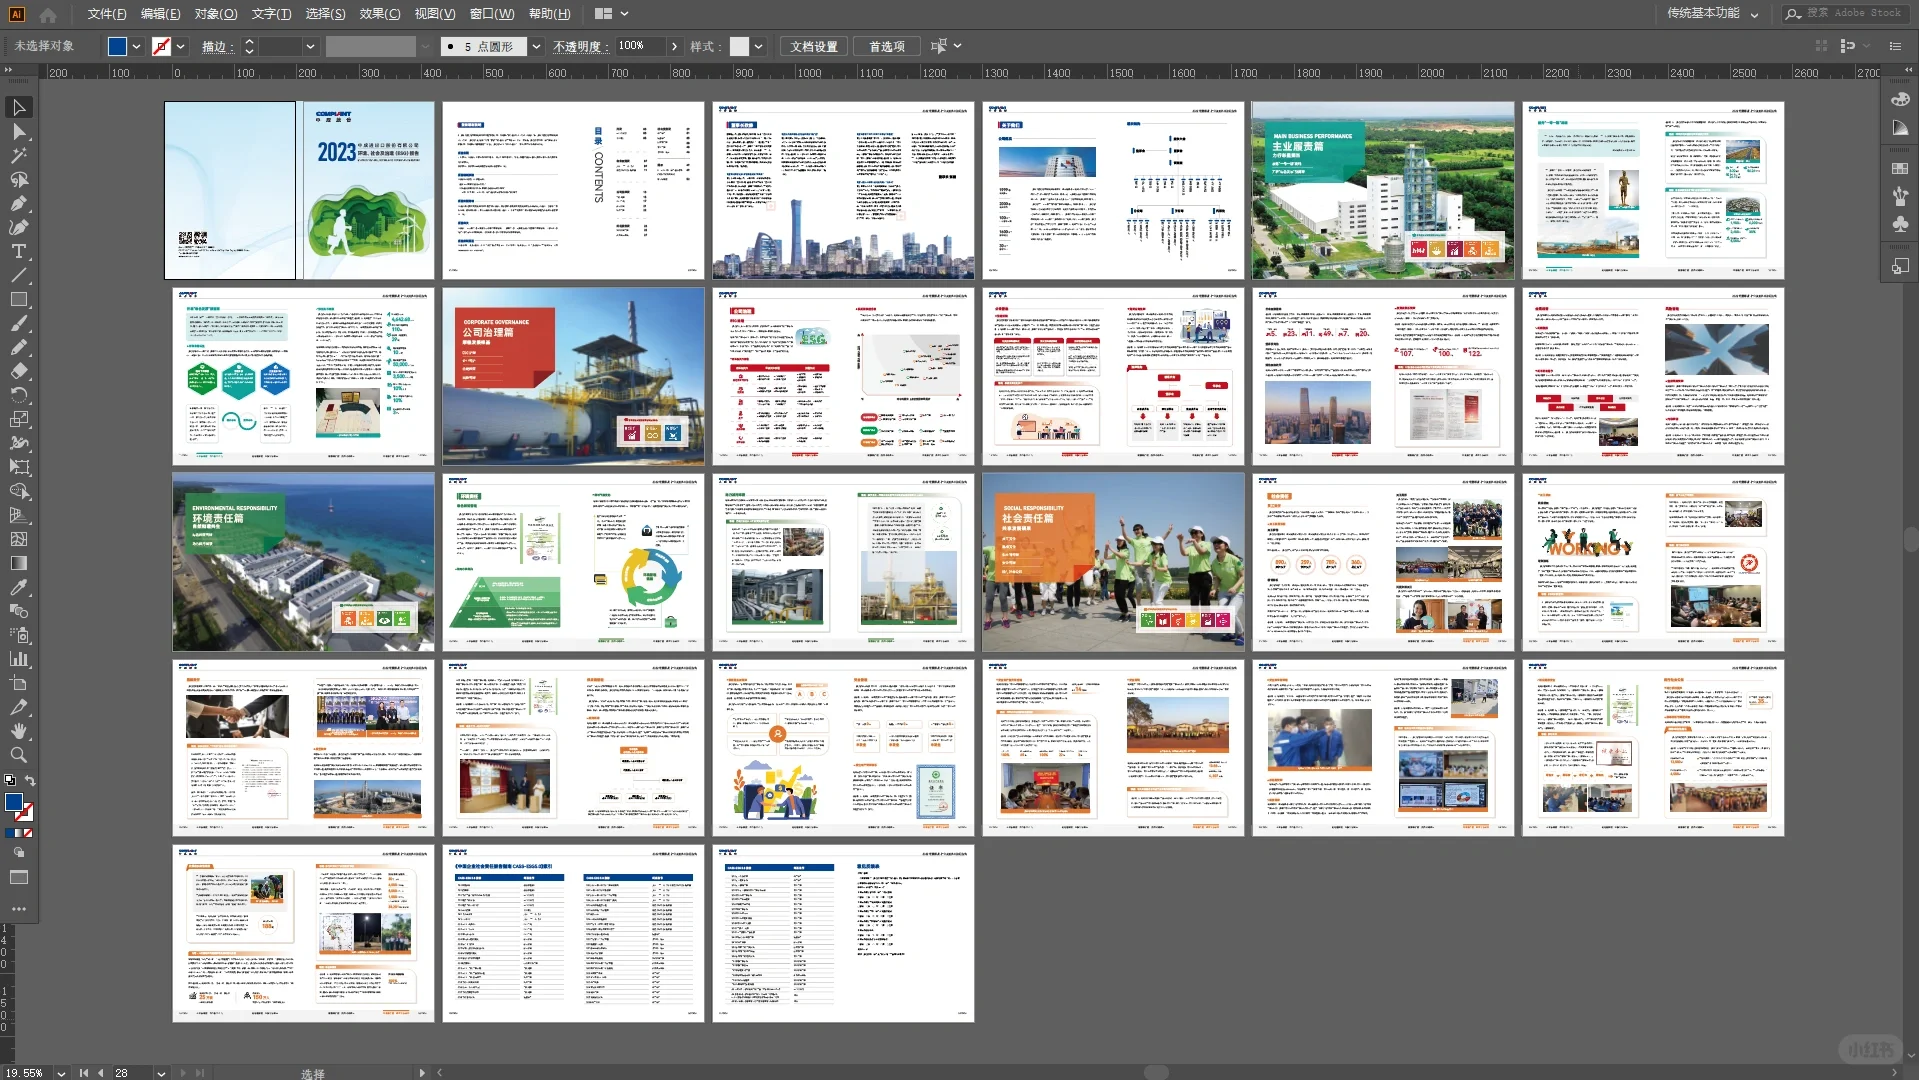The height and width of the screenshot is (1080, 1919).
Task: Select the Free Transform tool
Action: pyautogui.click(x=18, y=467)
